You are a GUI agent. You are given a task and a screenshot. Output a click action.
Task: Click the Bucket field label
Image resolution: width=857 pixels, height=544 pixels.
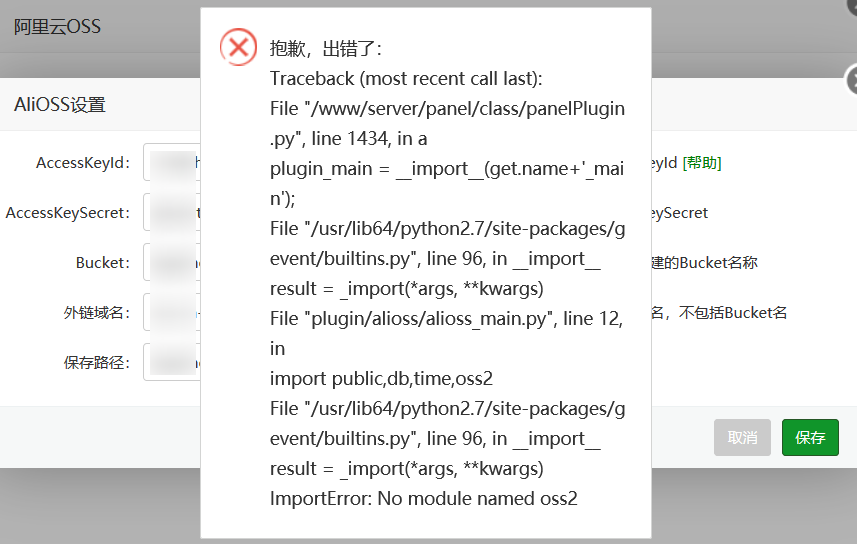point(103,262)
